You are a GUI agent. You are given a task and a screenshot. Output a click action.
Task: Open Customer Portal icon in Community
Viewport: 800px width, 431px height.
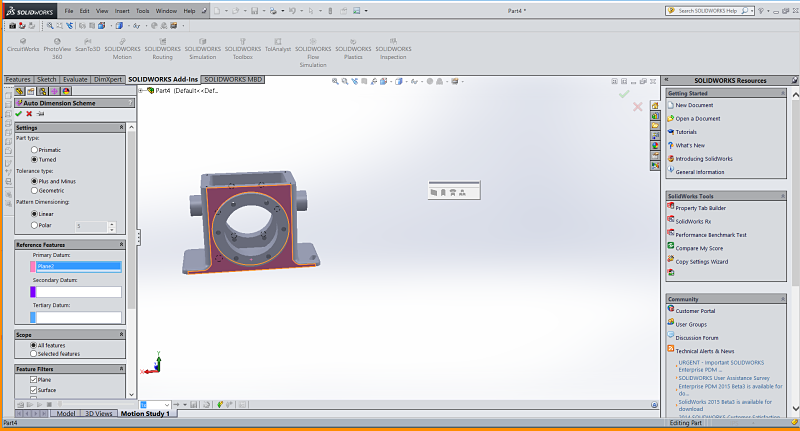point(671,309)
